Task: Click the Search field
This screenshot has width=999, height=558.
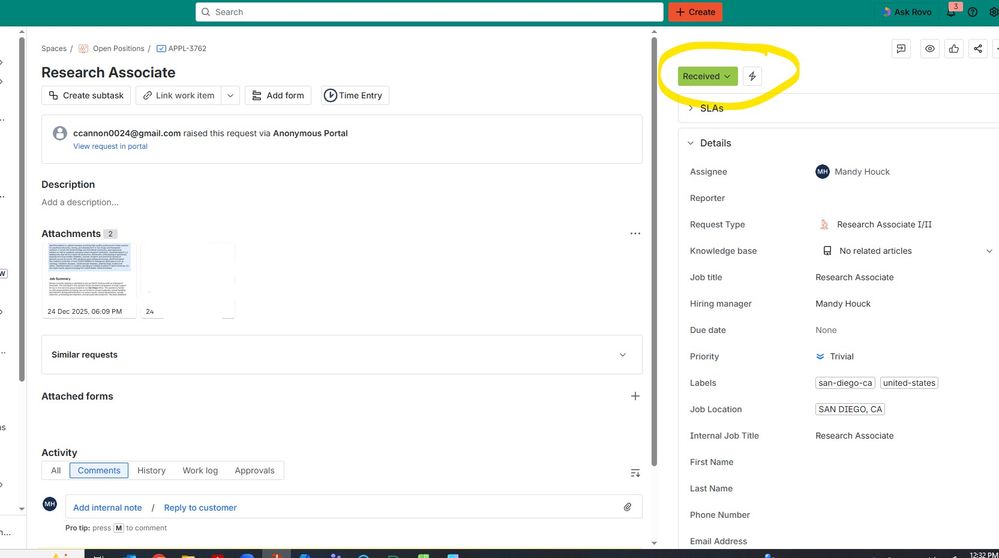Action: click(x=429, y=12)
